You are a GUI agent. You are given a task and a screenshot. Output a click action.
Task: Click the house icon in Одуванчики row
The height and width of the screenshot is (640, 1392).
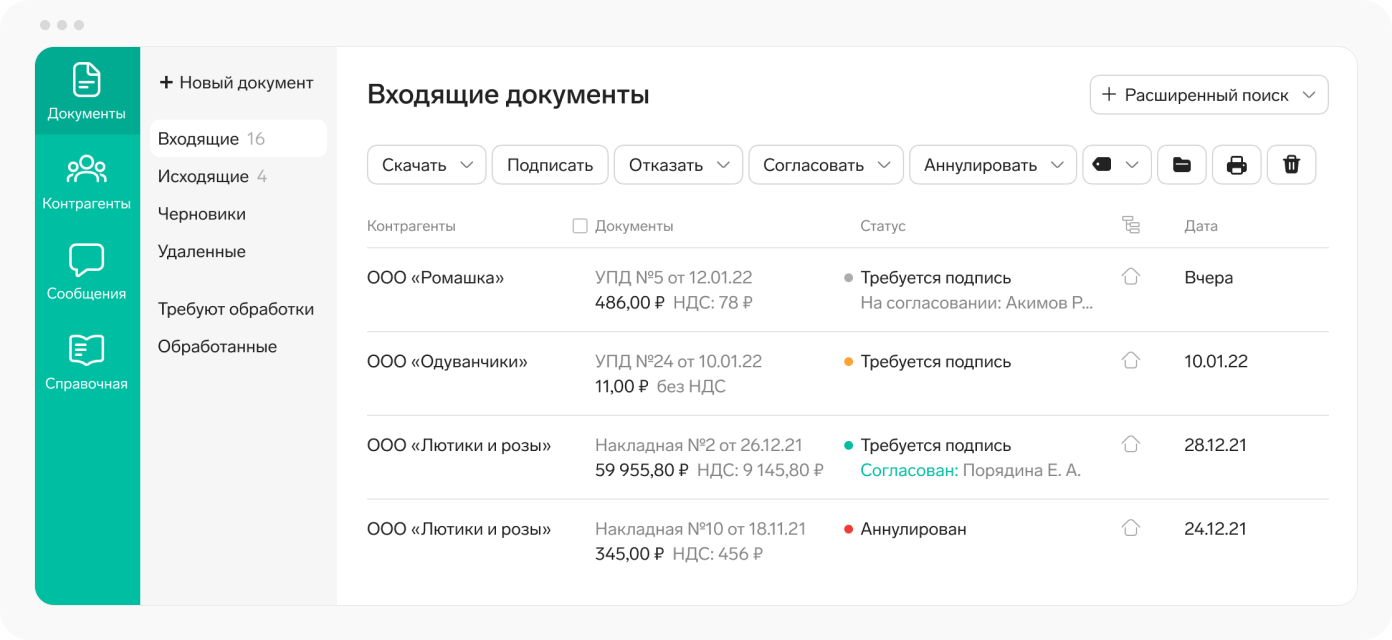tap(1131, 360)
